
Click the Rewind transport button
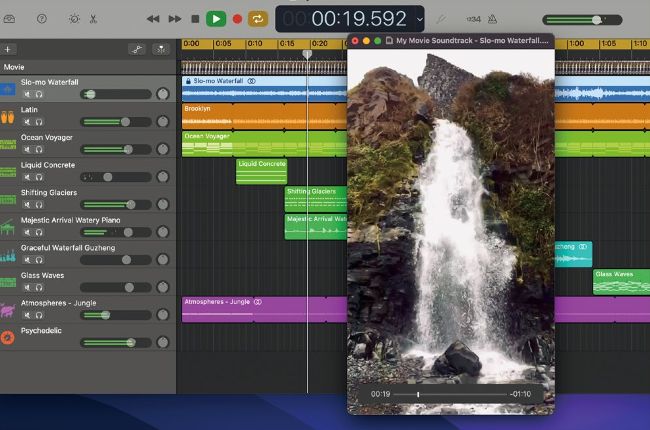pos(153,19)
